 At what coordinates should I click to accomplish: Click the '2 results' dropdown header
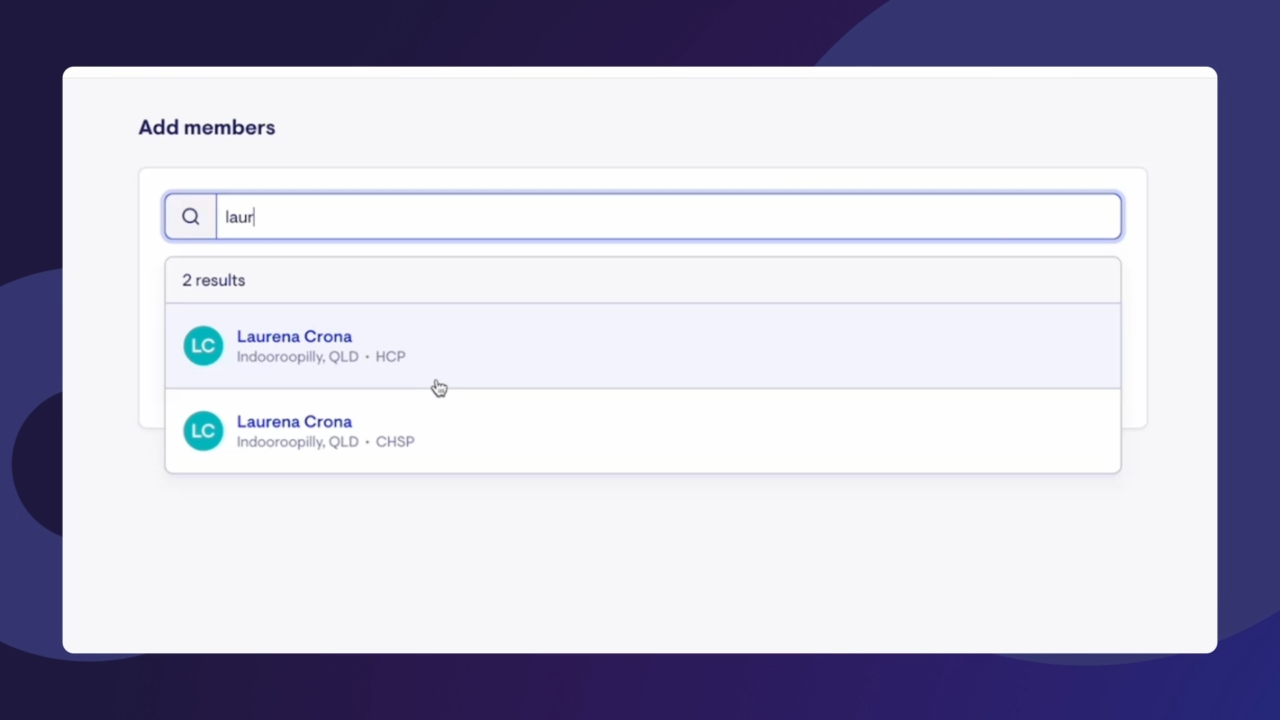[213, 281]
